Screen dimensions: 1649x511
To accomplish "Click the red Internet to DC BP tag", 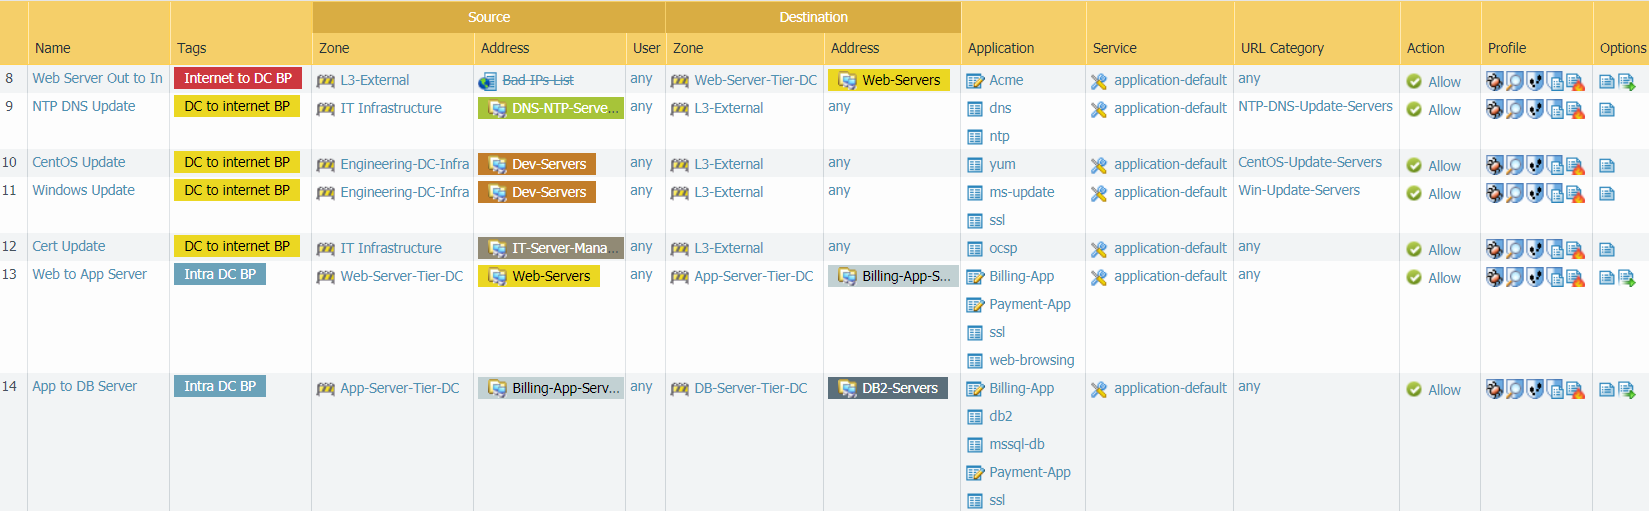I will click(238, 78).
